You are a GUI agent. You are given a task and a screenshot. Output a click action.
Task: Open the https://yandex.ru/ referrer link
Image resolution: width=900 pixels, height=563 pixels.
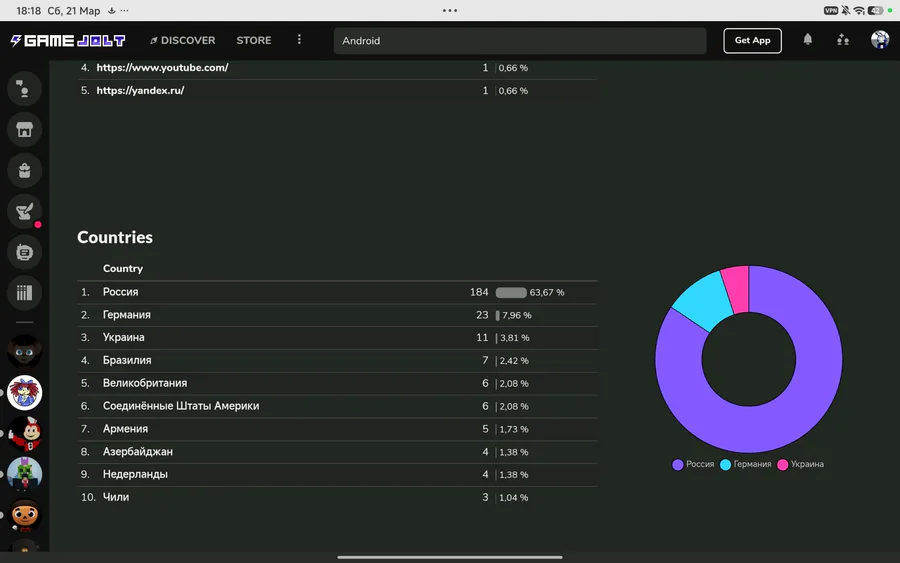(x=140, y=90)
